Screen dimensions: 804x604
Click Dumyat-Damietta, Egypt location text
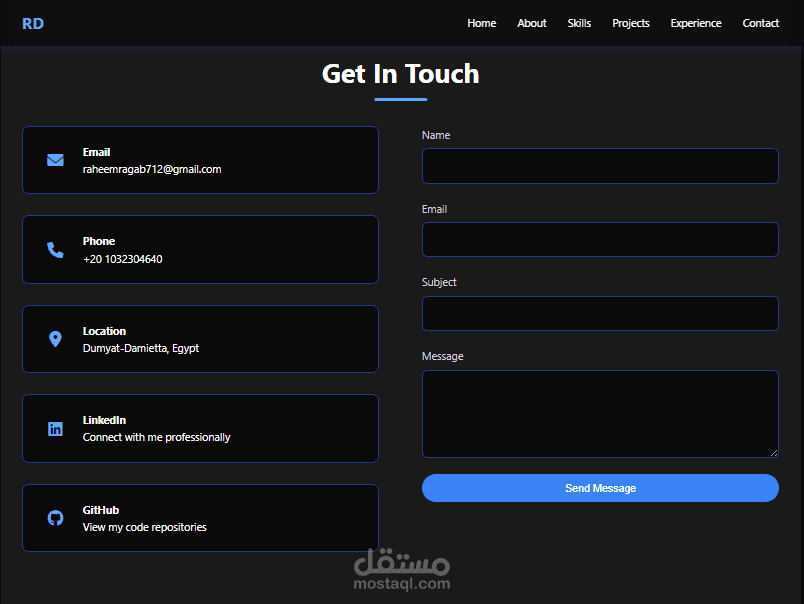(140, 348)
